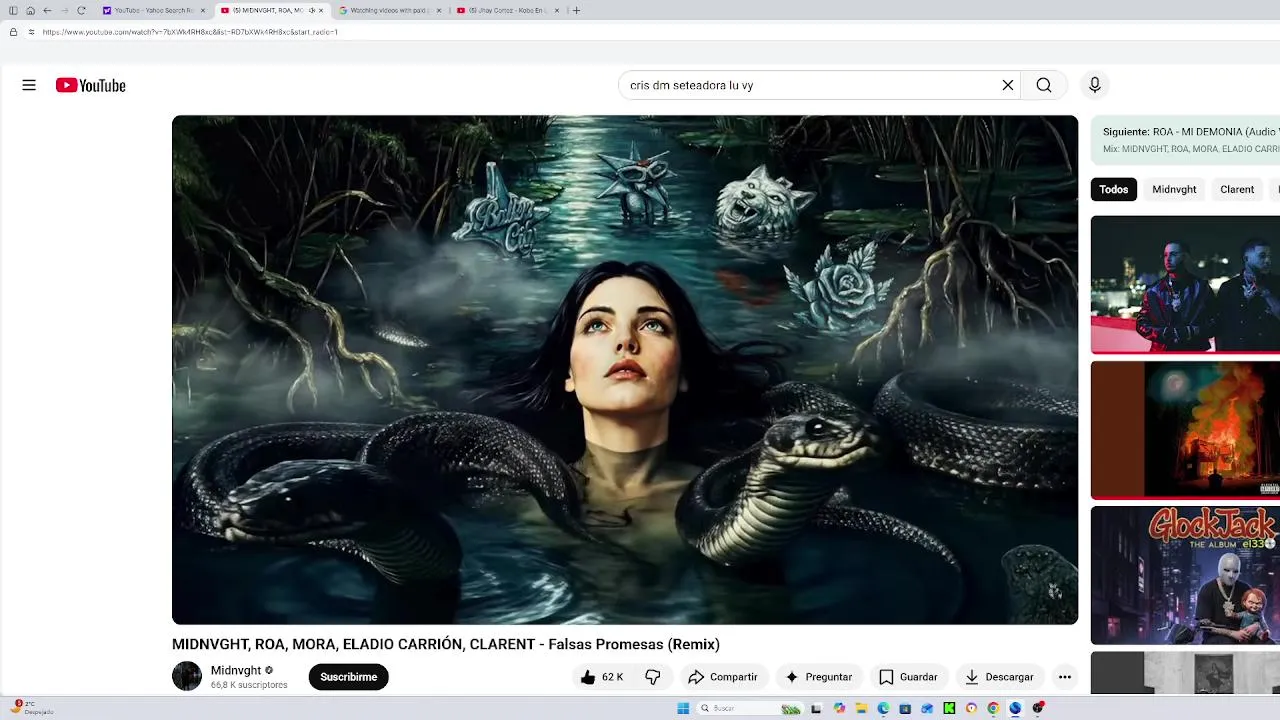The height and width of the screenshot is (720, 1280).
Task: Open the burning house thumbnail video
Action: coord(1185,430)
